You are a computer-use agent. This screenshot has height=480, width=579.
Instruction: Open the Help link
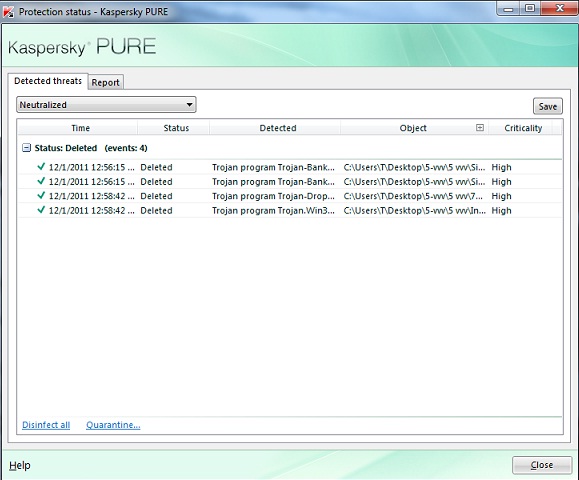click(20, 465)
